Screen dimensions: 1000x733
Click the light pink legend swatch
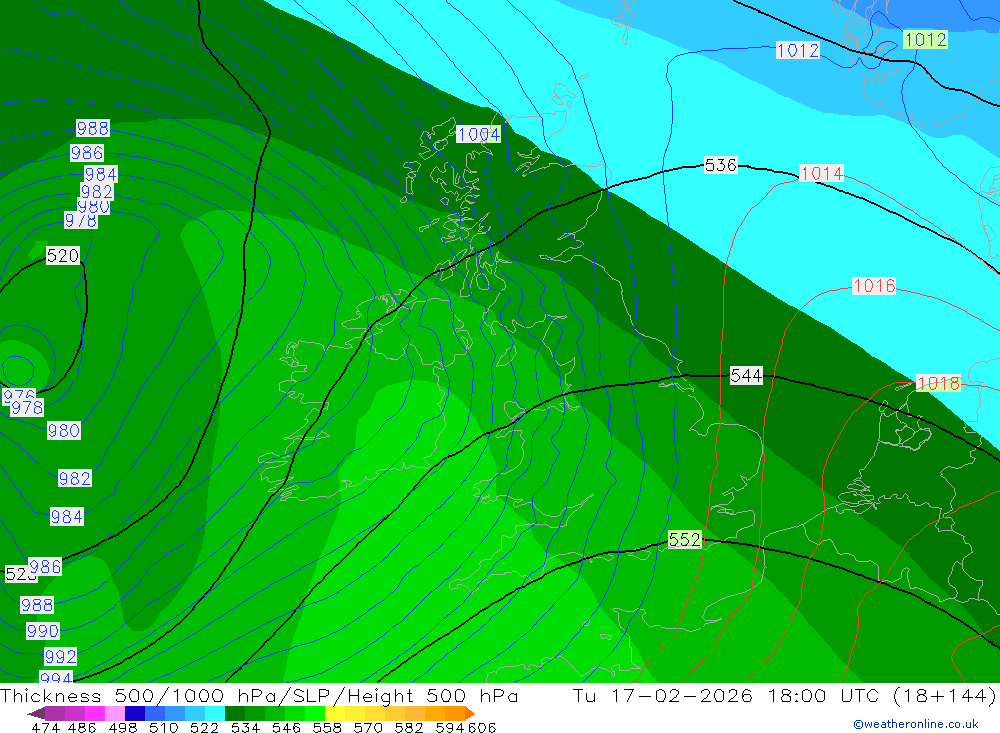click(115, 713)
